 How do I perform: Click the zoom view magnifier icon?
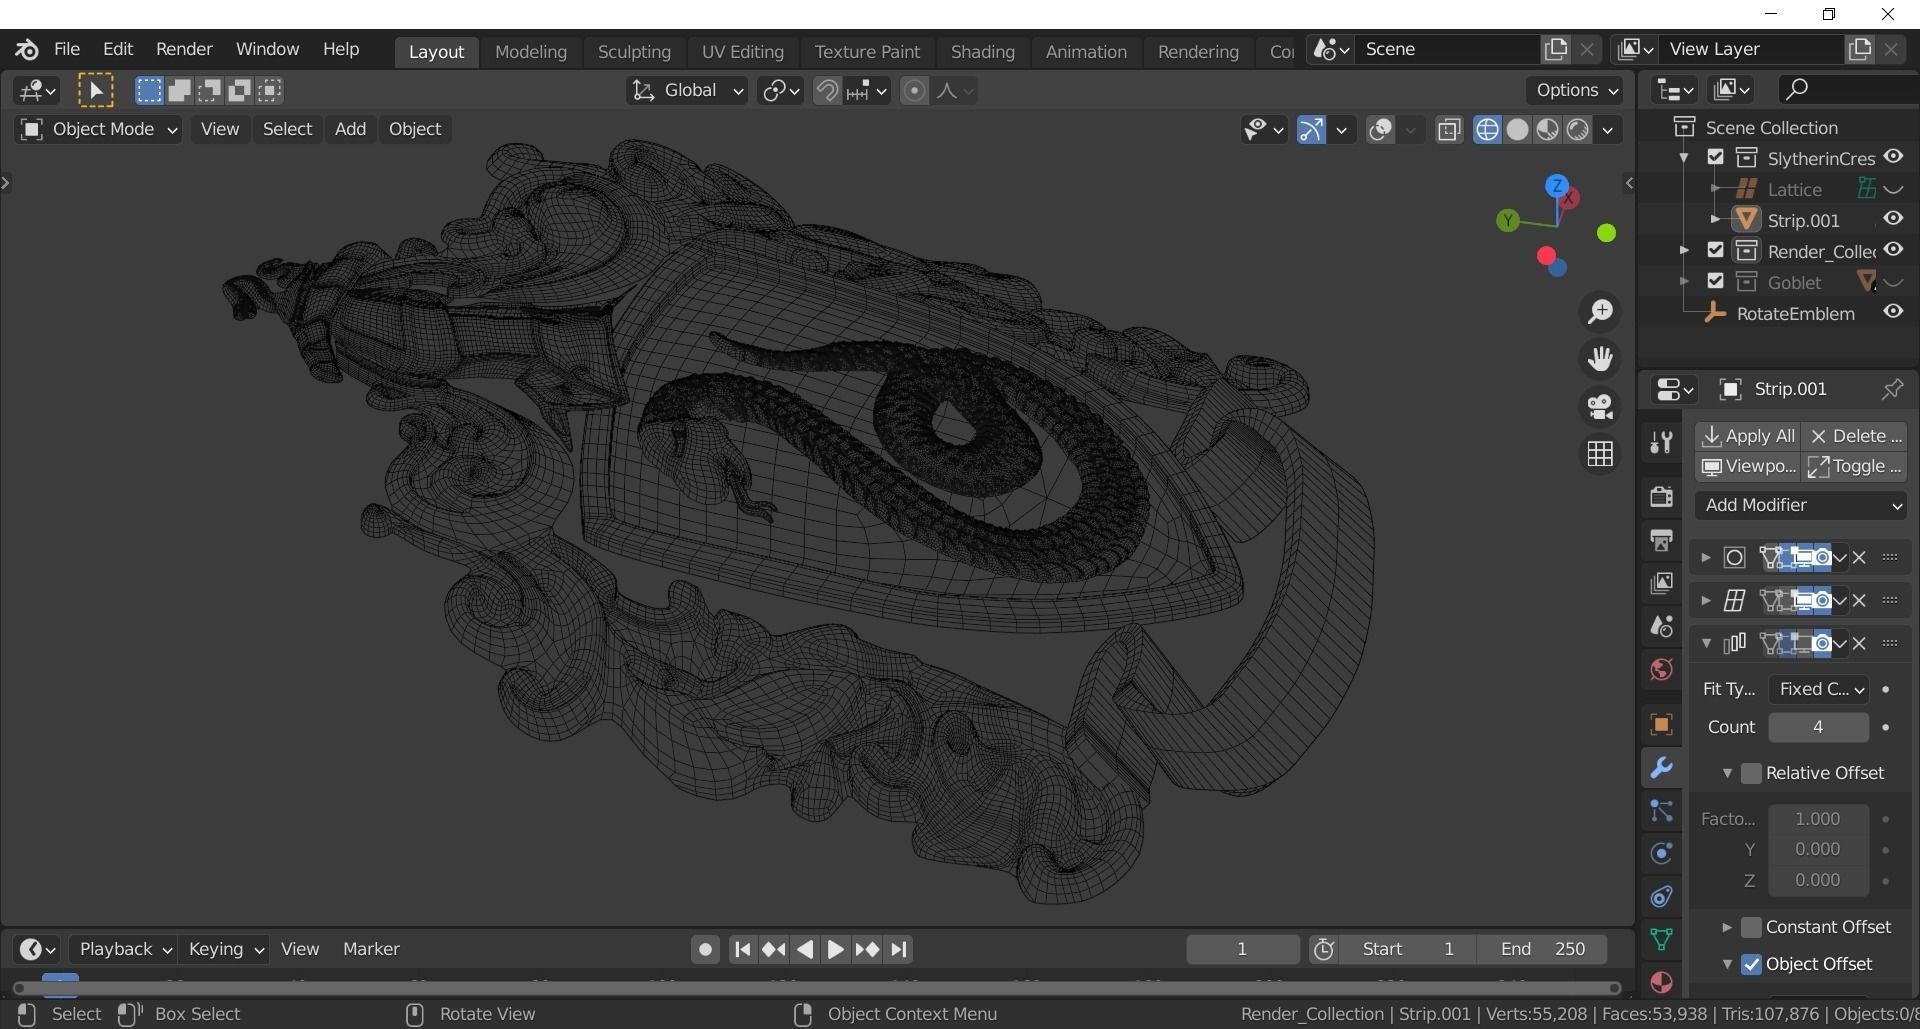pos(1600,312)
